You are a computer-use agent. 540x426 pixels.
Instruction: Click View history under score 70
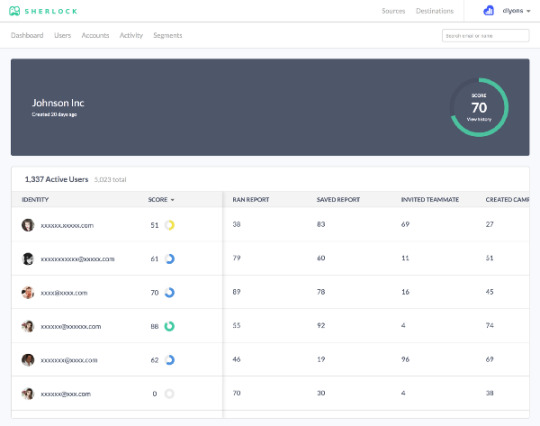tap(479, 120)
